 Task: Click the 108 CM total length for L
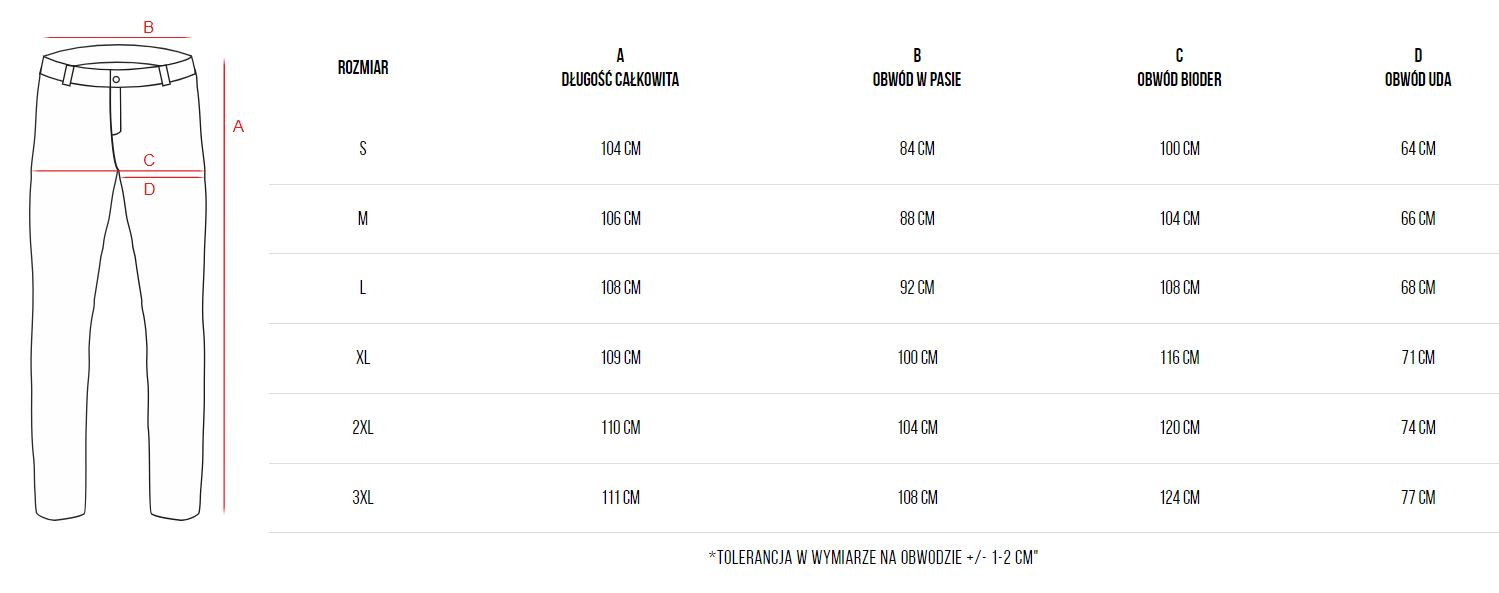click(x=620, y=288)
